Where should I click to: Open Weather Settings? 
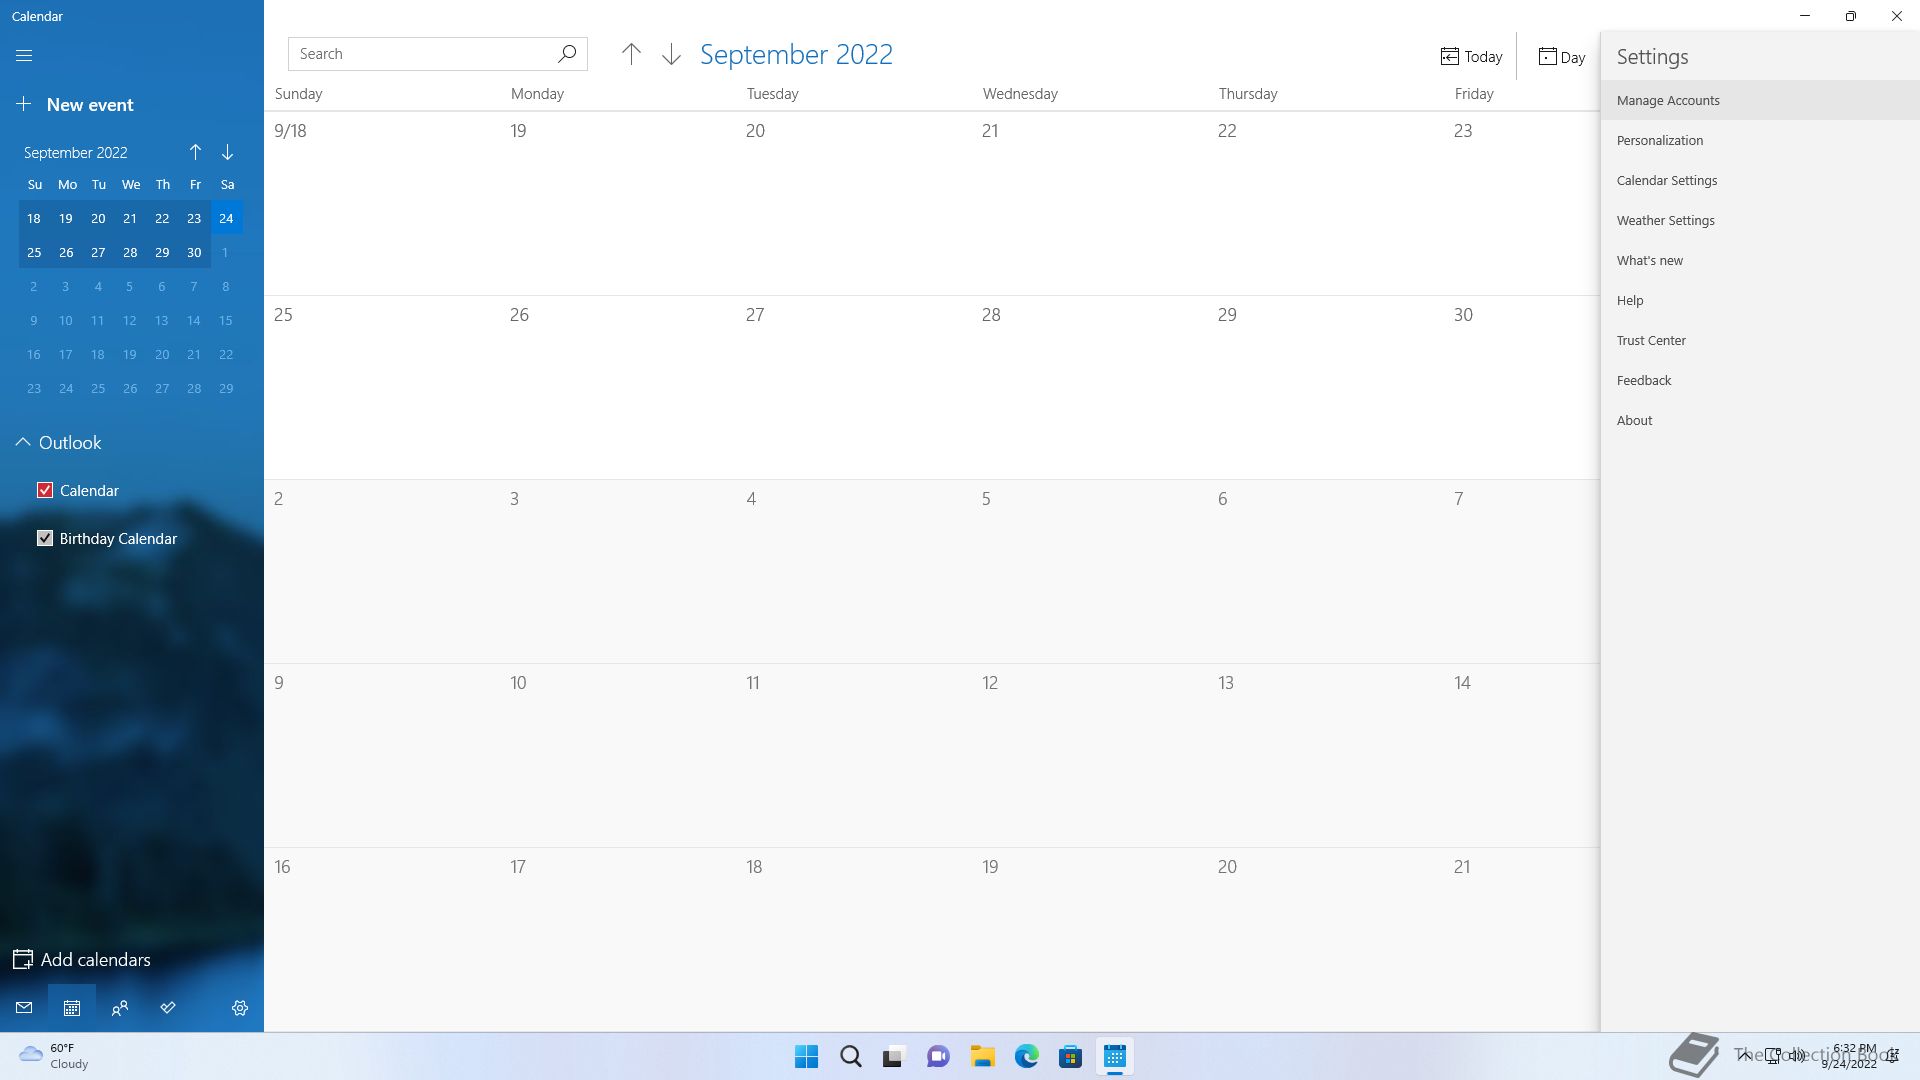pyautogui.click(x=1760, y=220)
